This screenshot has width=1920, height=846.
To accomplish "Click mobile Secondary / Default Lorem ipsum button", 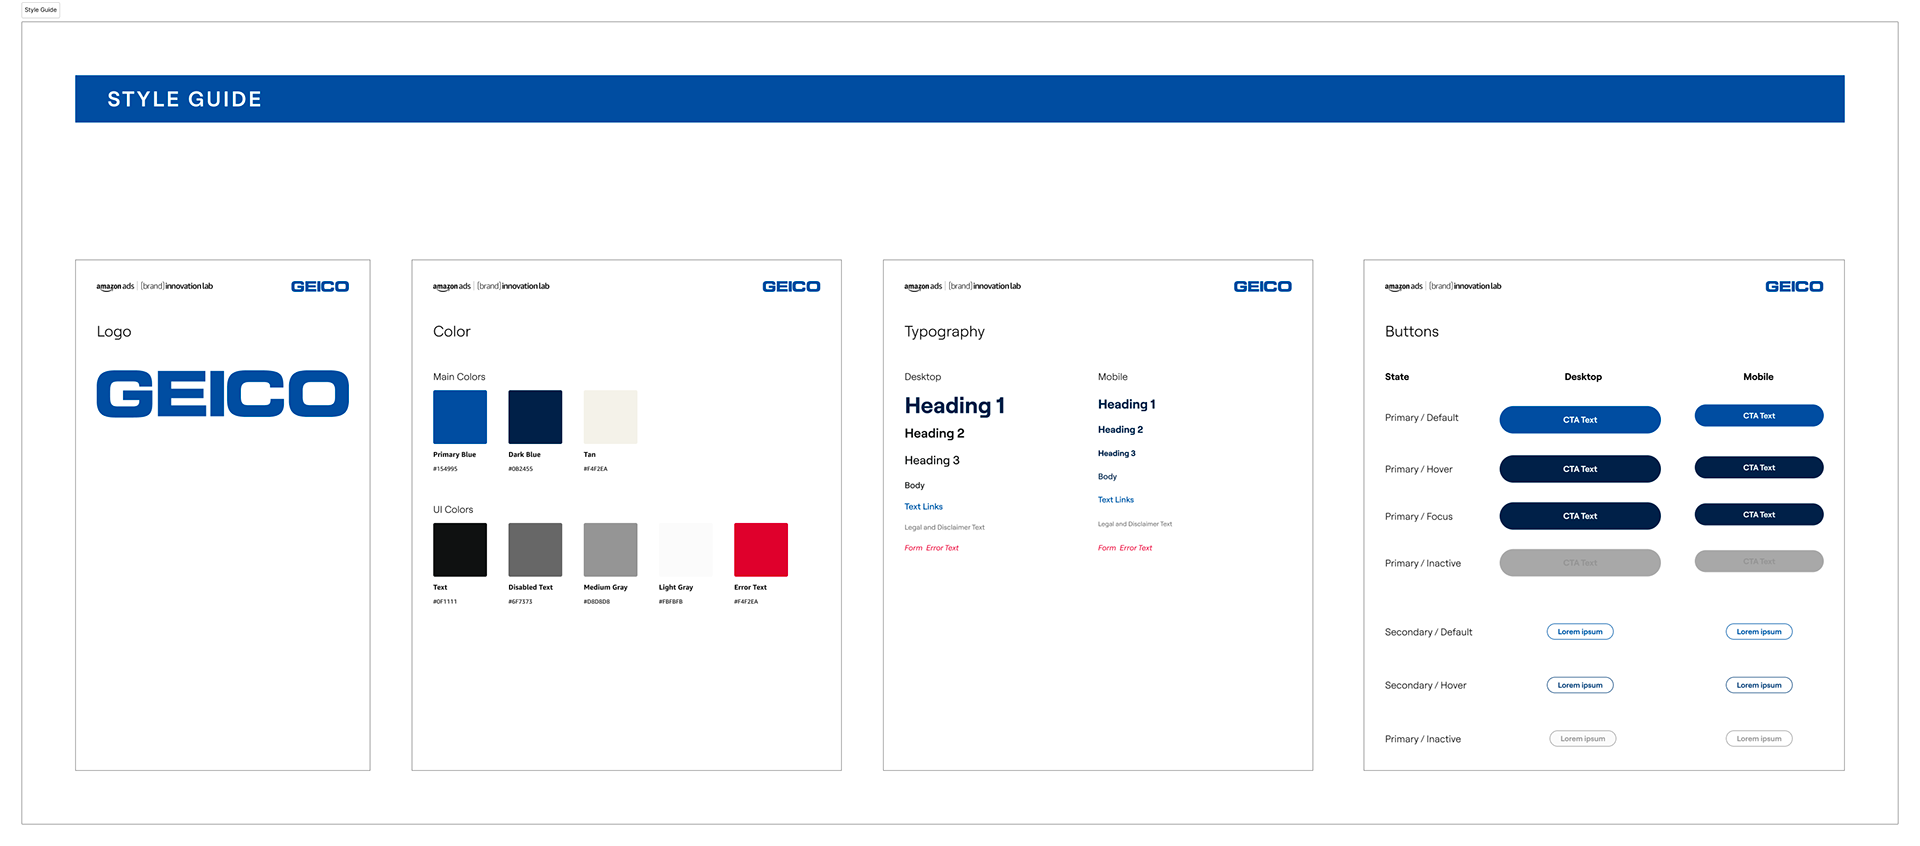I will (1759, 632).
